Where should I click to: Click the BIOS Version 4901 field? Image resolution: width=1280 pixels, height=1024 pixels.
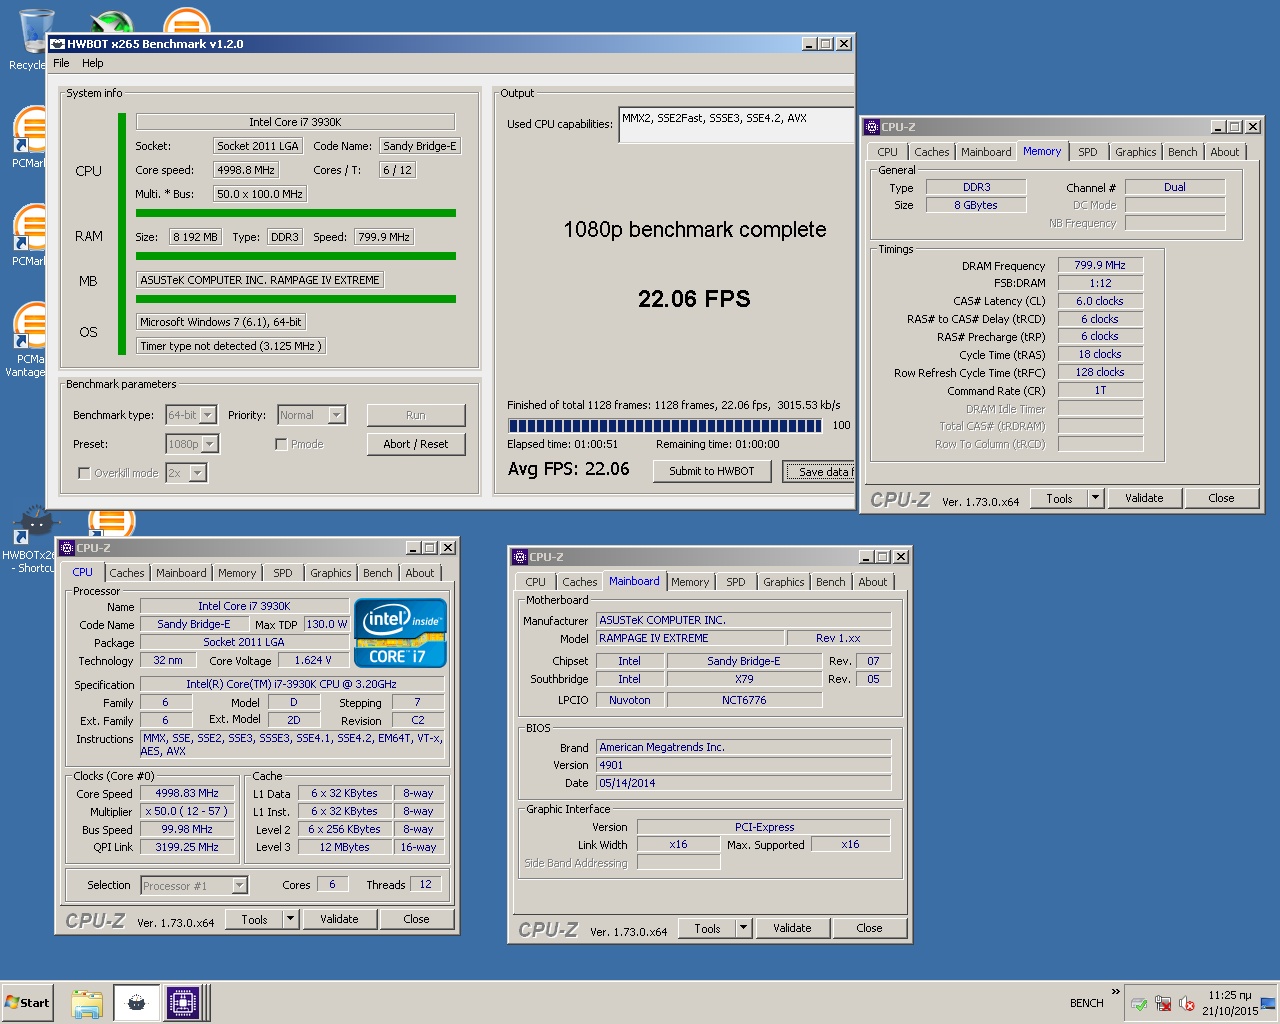(744, 765)
